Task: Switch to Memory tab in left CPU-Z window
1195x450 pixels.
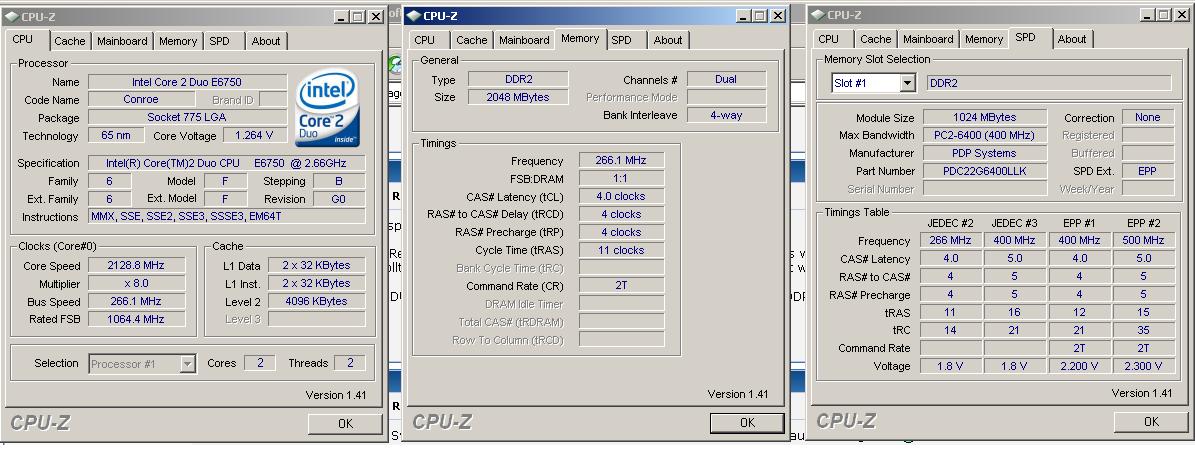Action: point(178,41)
